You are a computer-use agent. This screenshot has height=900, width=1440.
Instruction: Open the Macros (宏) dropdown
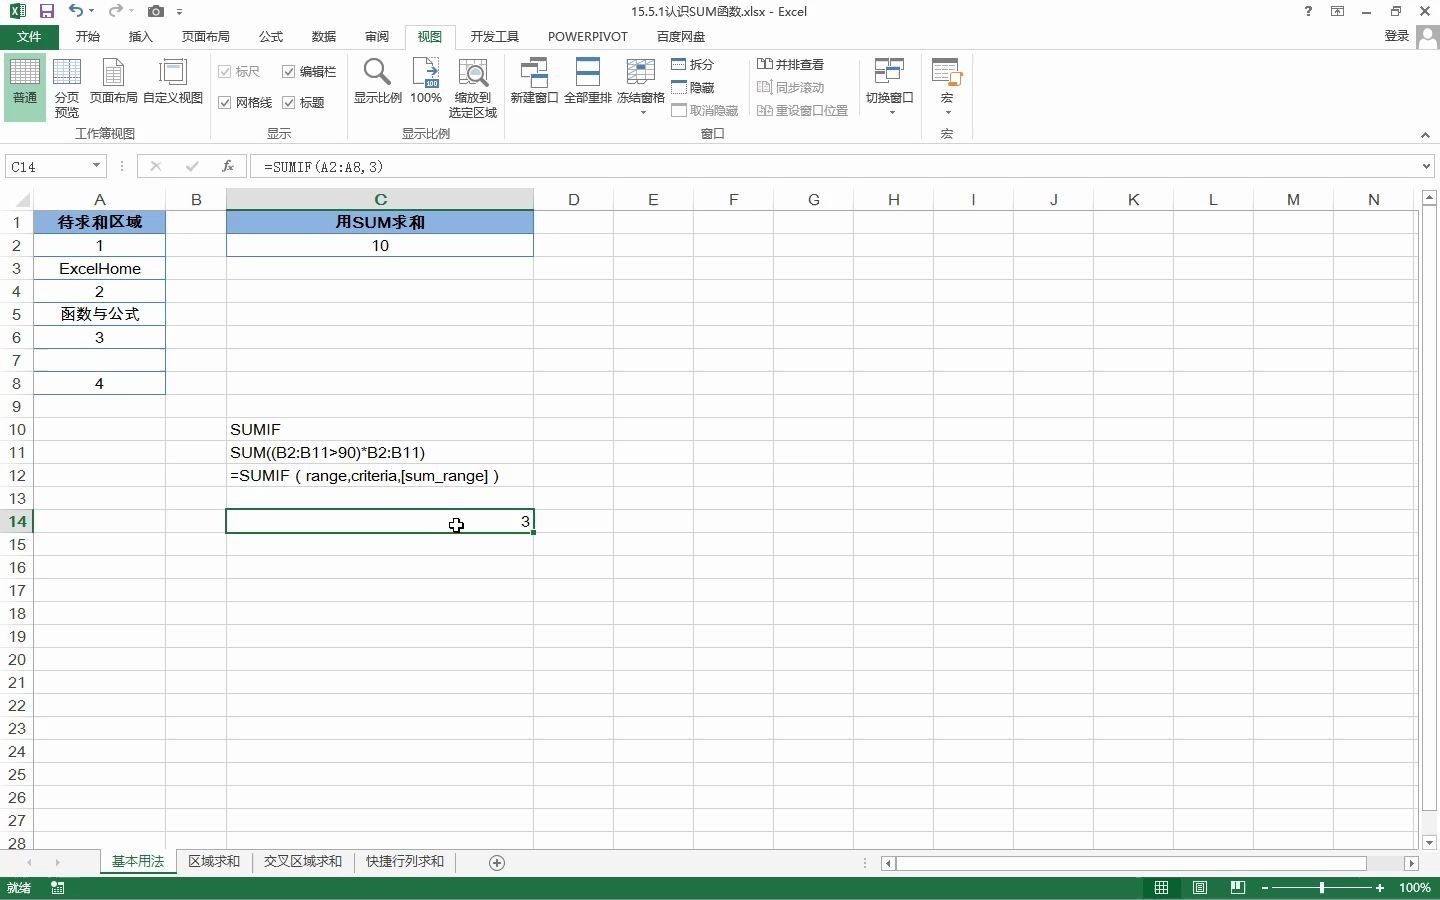pos(947,87)
